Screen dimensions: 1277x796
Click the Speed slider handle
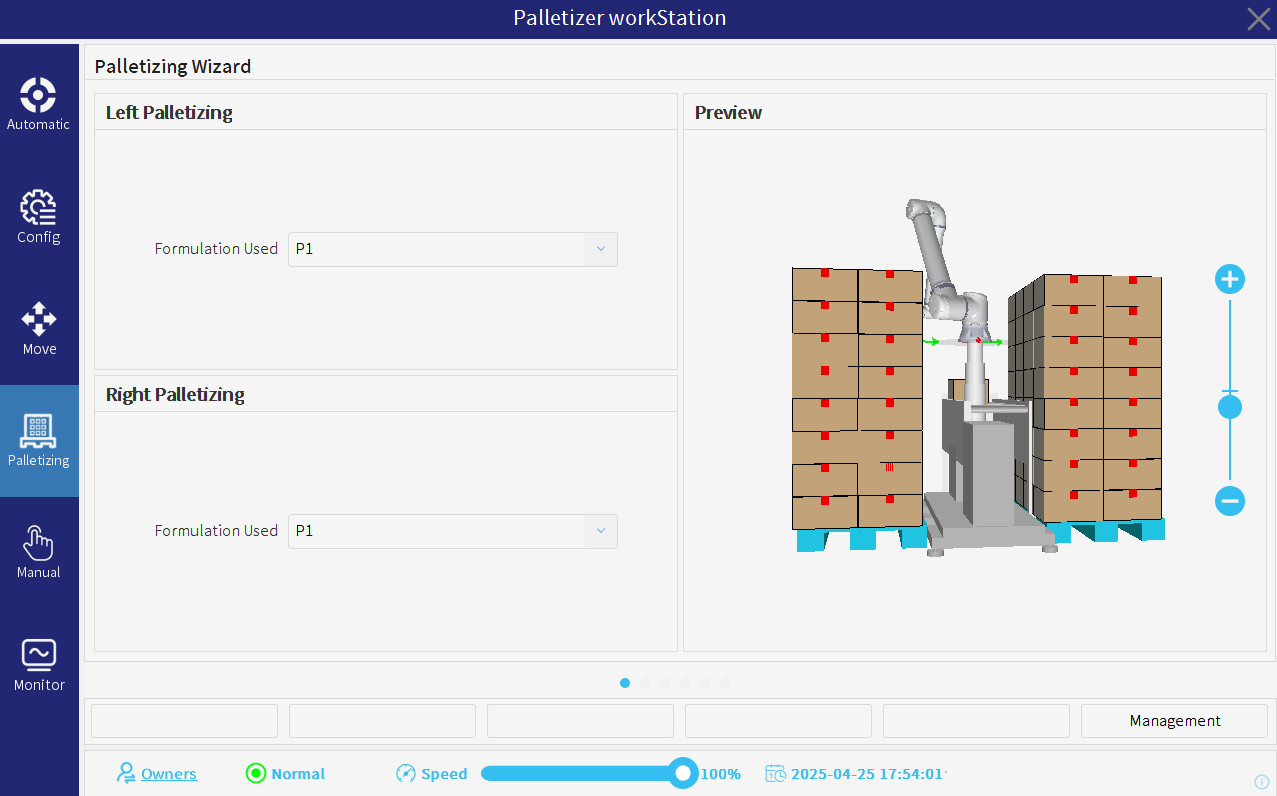pos(683,773)
